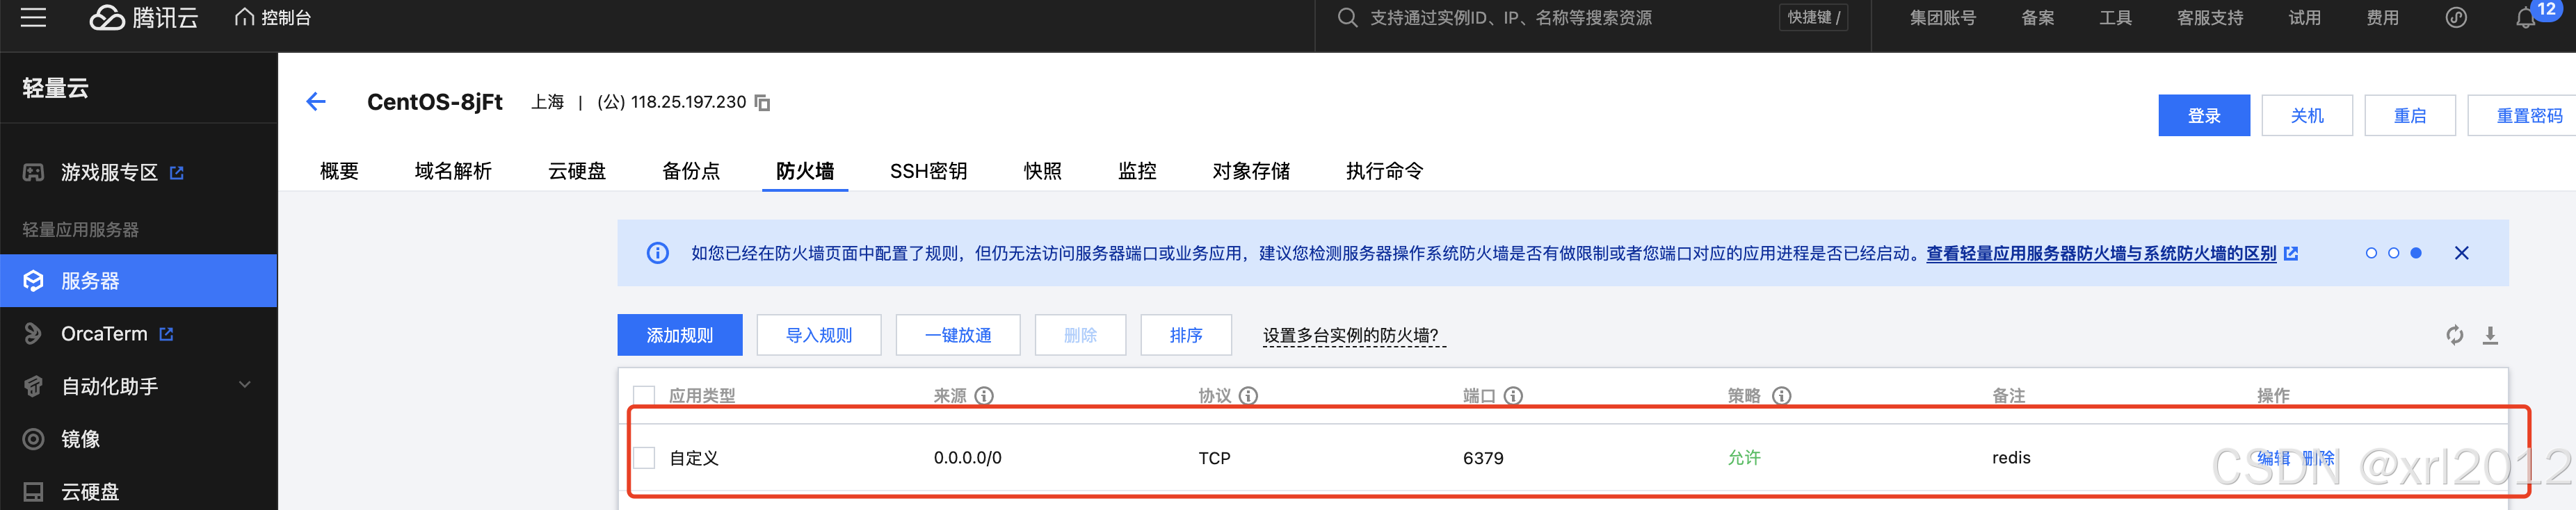Click the 镜像 disc icon
Screen dimensions: 2576x510
click(x=33, y=439)
